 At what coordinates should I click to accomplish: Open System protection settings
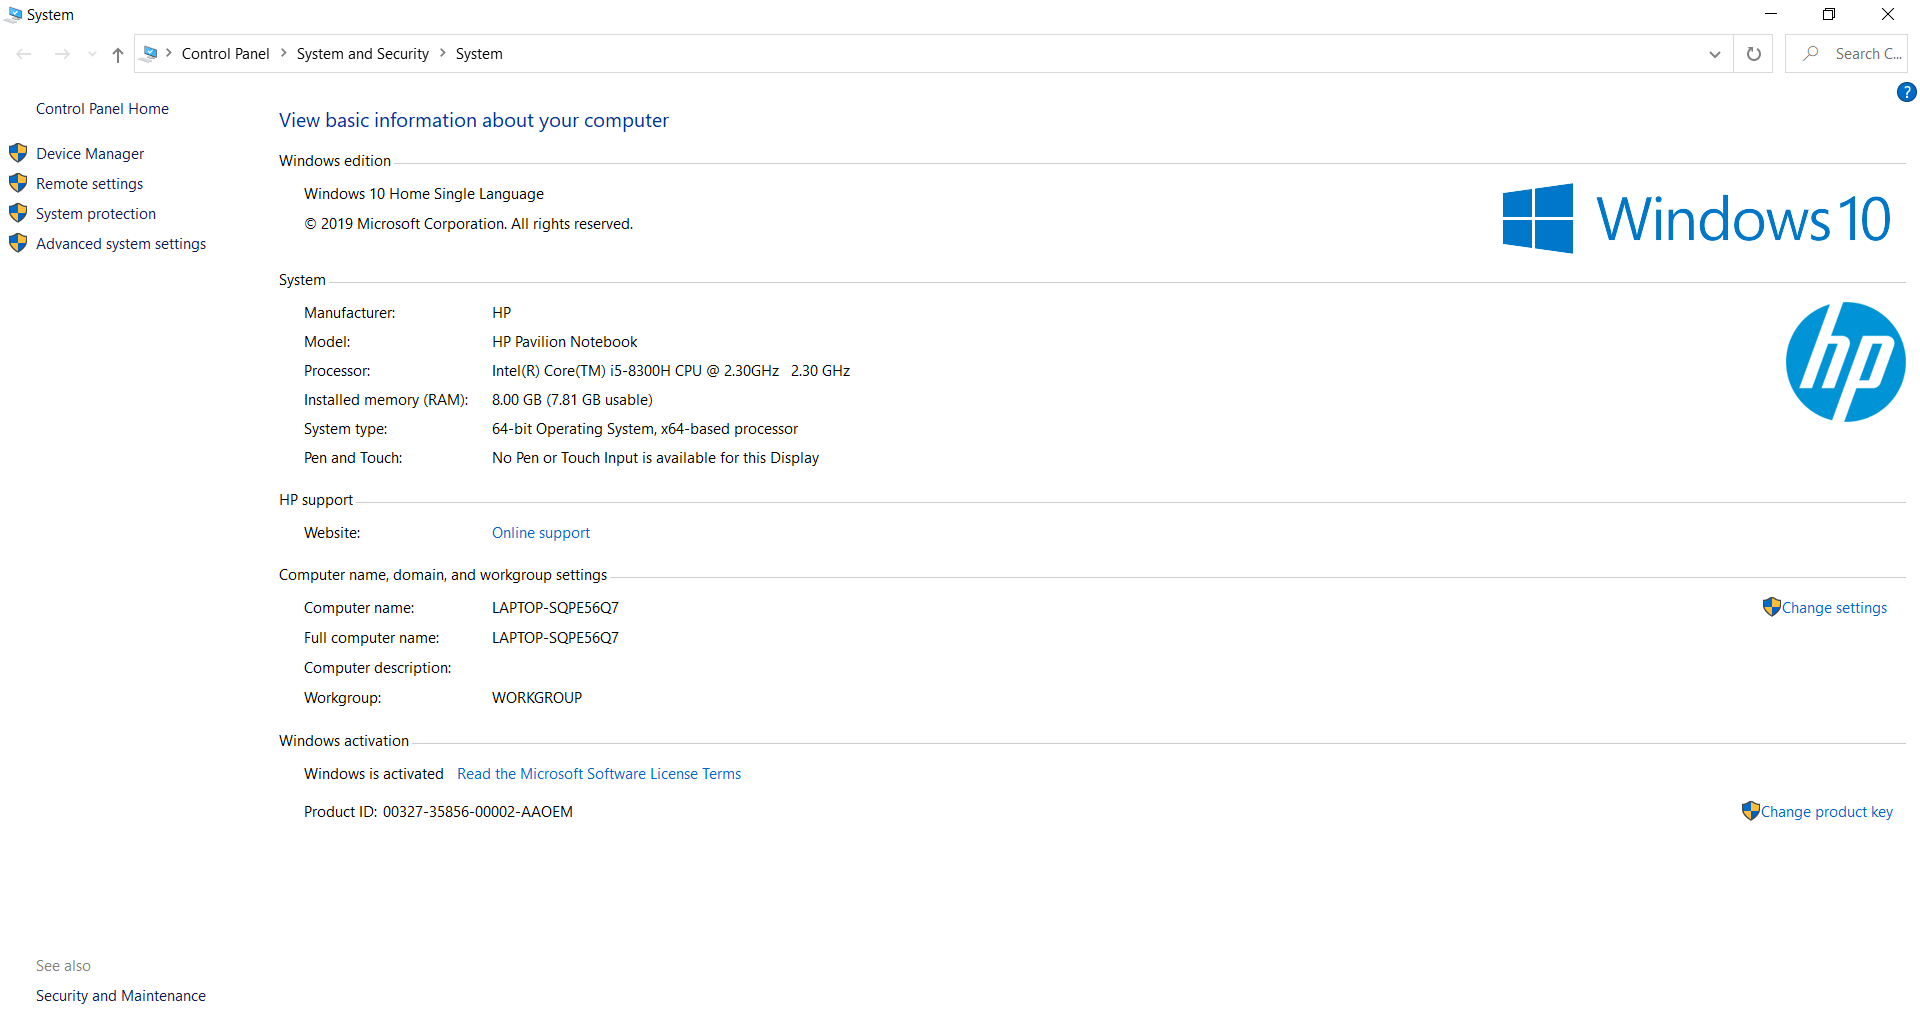[x=95, y=213]
